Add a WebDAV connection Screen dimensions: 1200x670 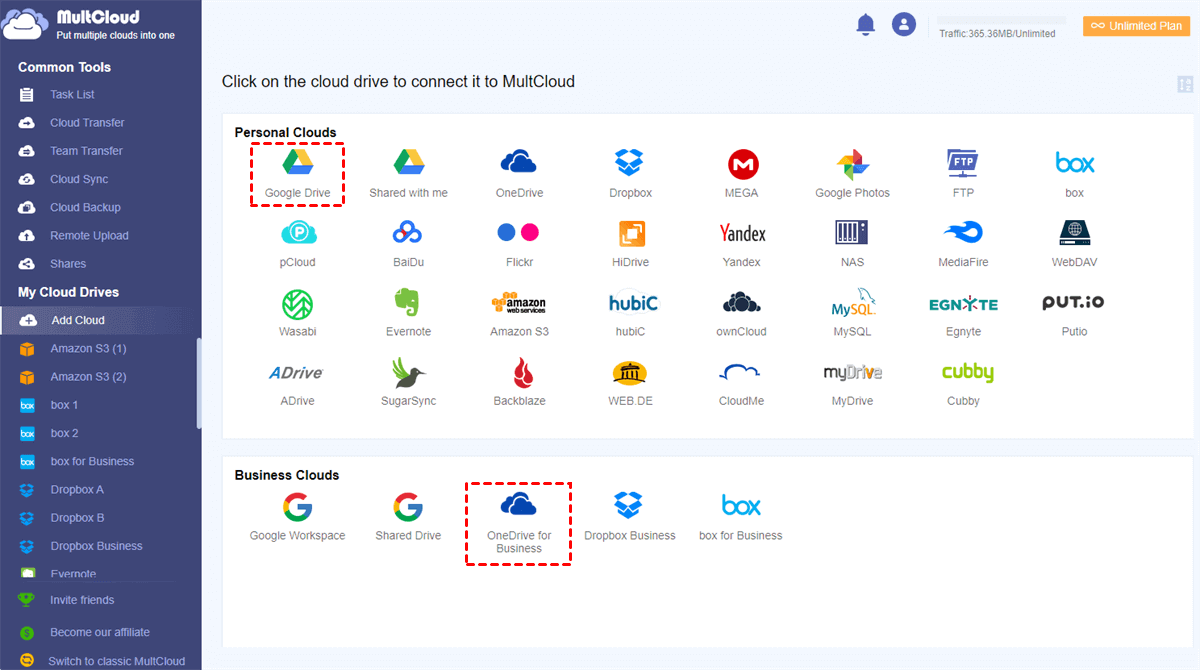pyautogui.click(x=1074, y=243)
